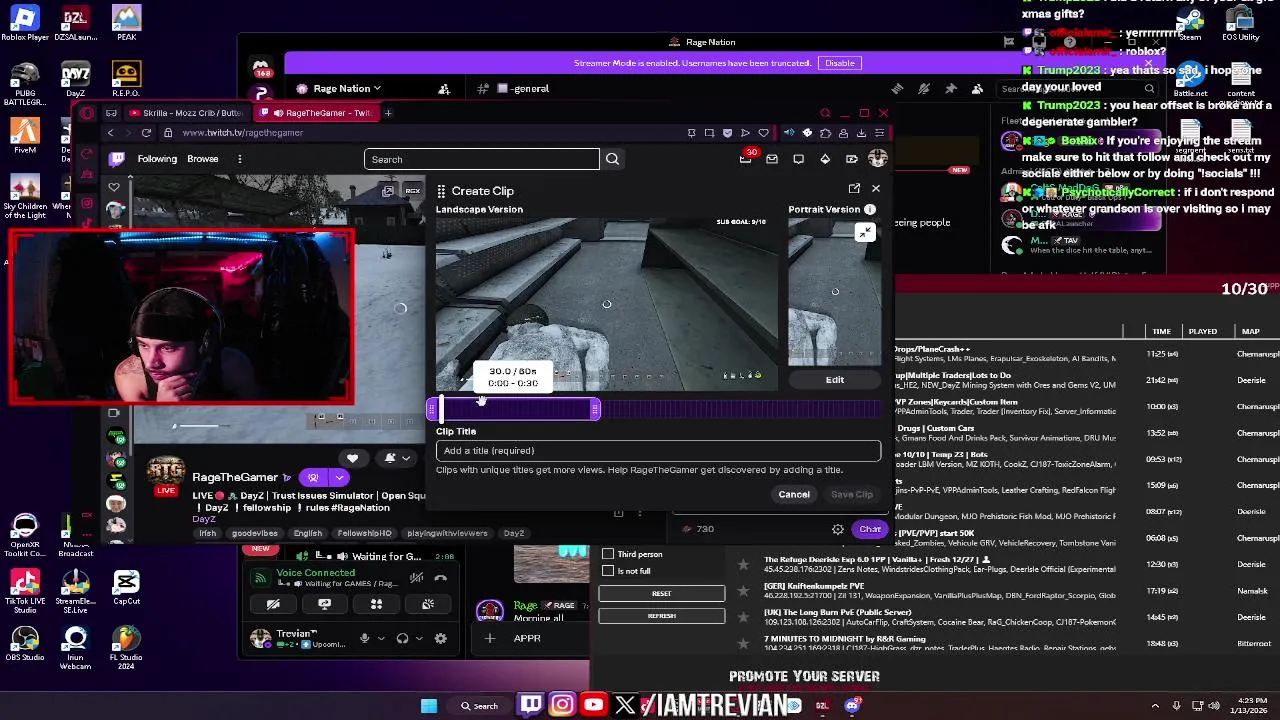Open Discord activities button
Image resolution: width=1280 pixels, height=720 pixels.
pyautogui.click(x=376, y=604)
